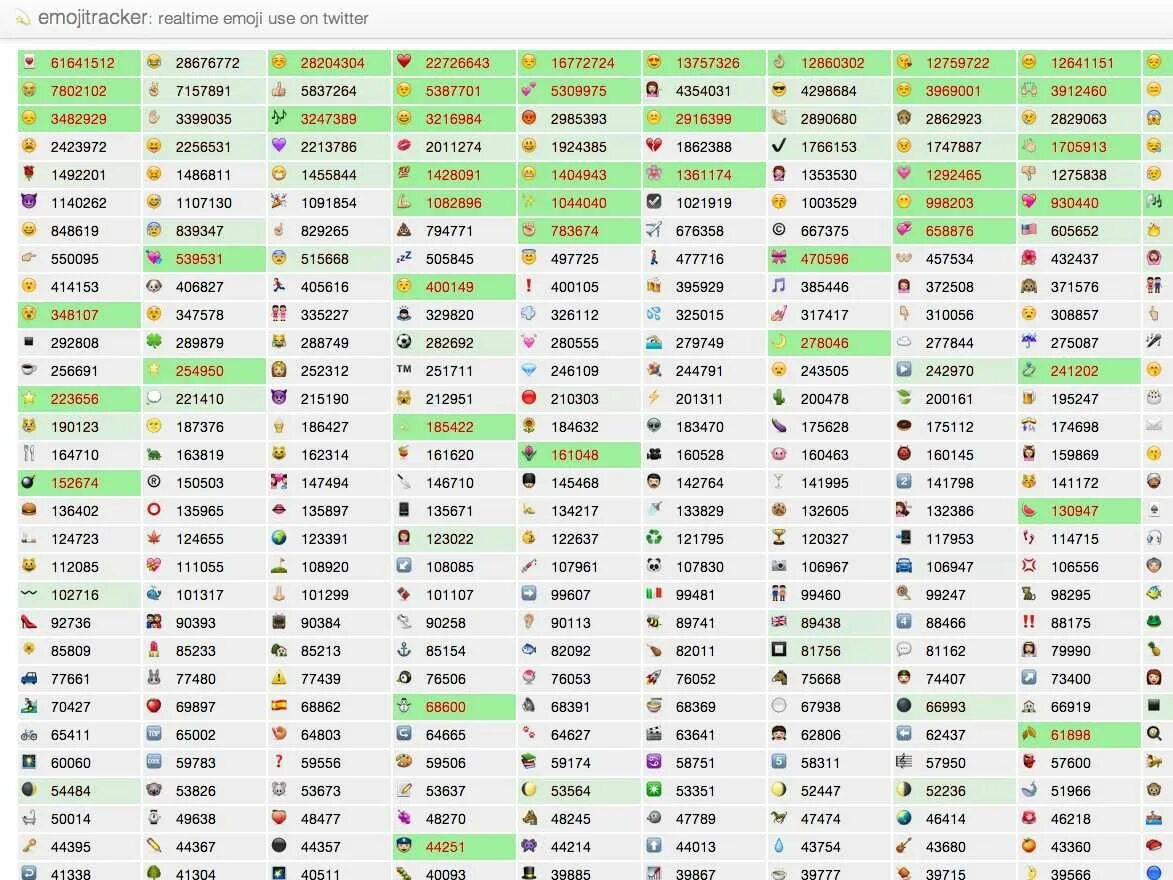Image resolution: width=1173 pixels, height=880 pixels.
Task: Select the maple leaf emoji beside 124655
Action: pyautogui.click(x=154, y=538)
